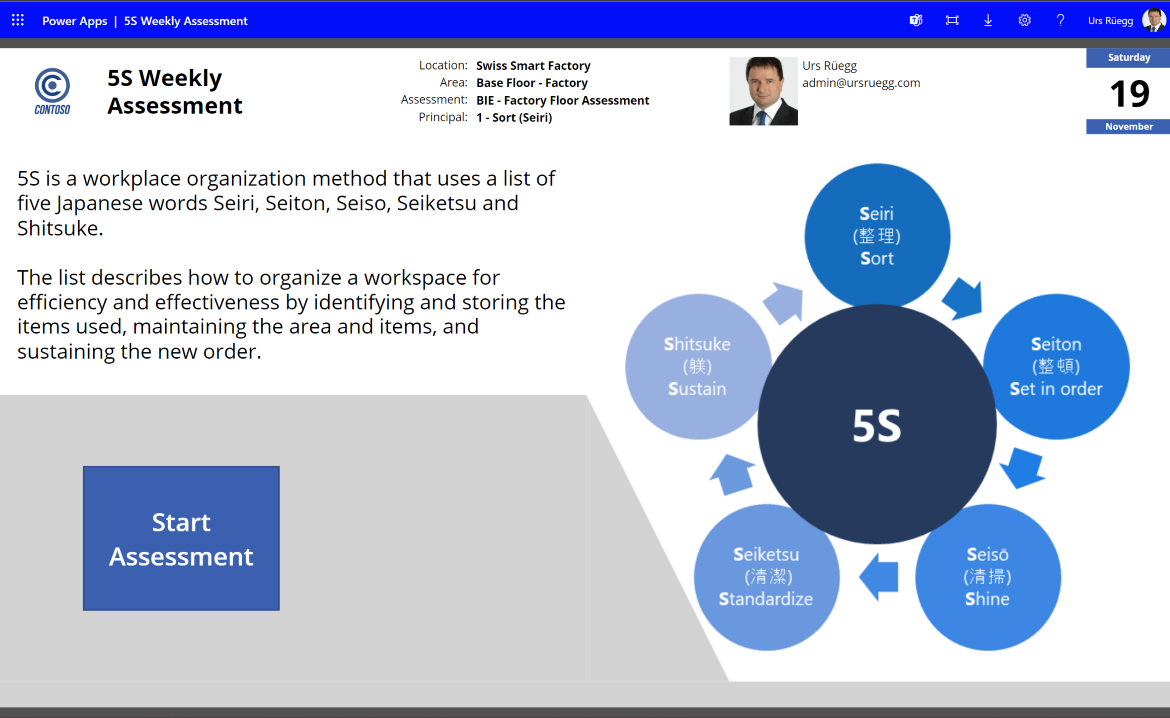Click the 'Principal:' label
This screenshot has height=718, width=1170.
(x=443, y=117)
